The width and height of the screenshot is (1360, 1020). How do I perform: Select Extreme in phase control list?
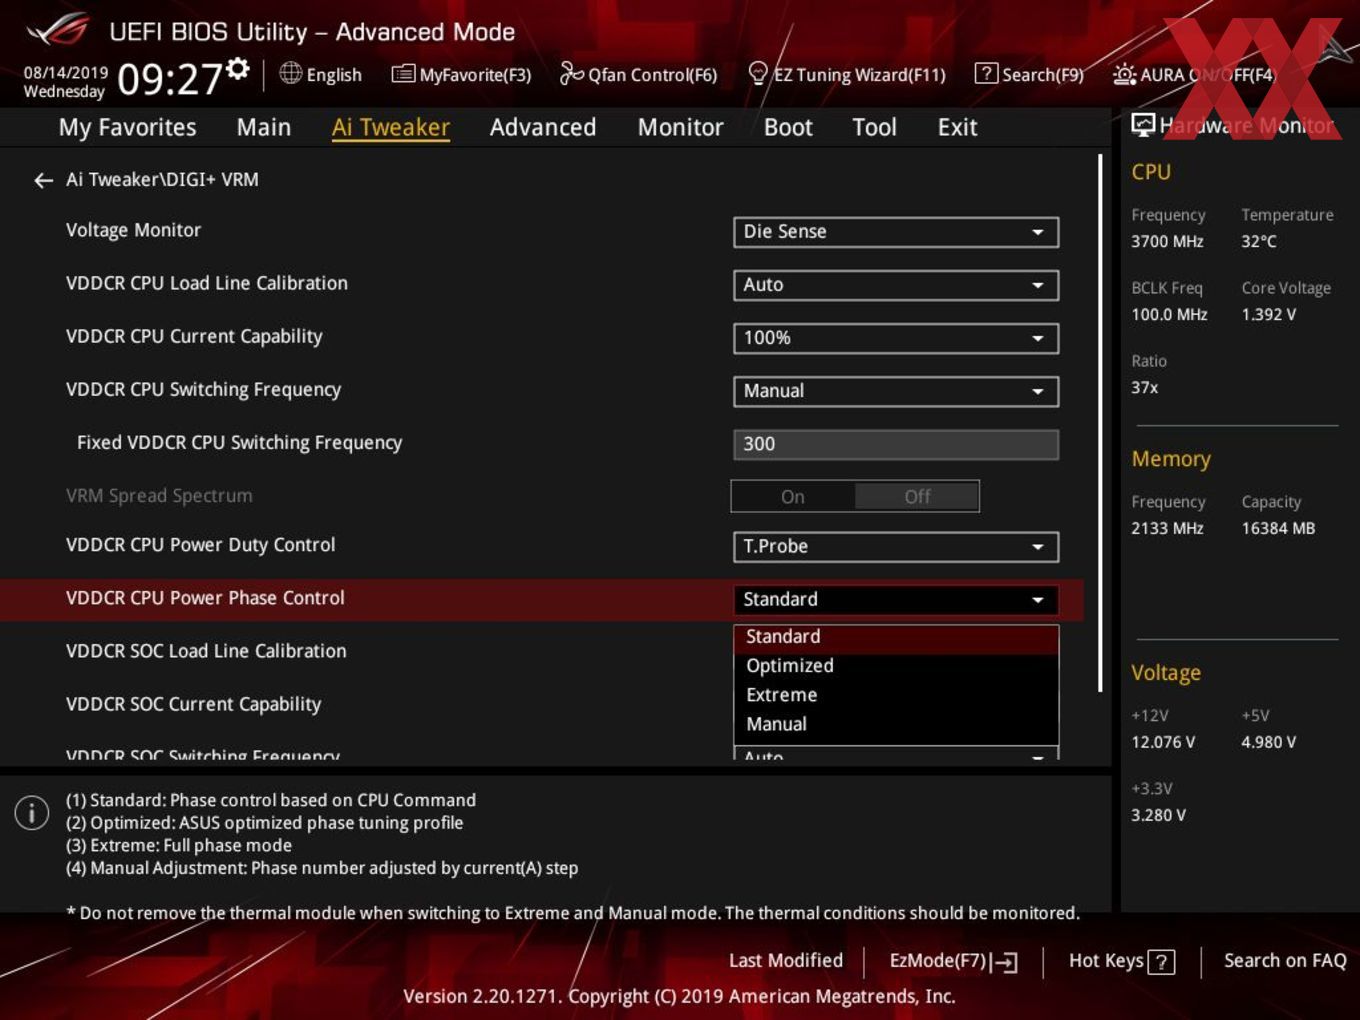pyautogui.click(x=896, y=695)
